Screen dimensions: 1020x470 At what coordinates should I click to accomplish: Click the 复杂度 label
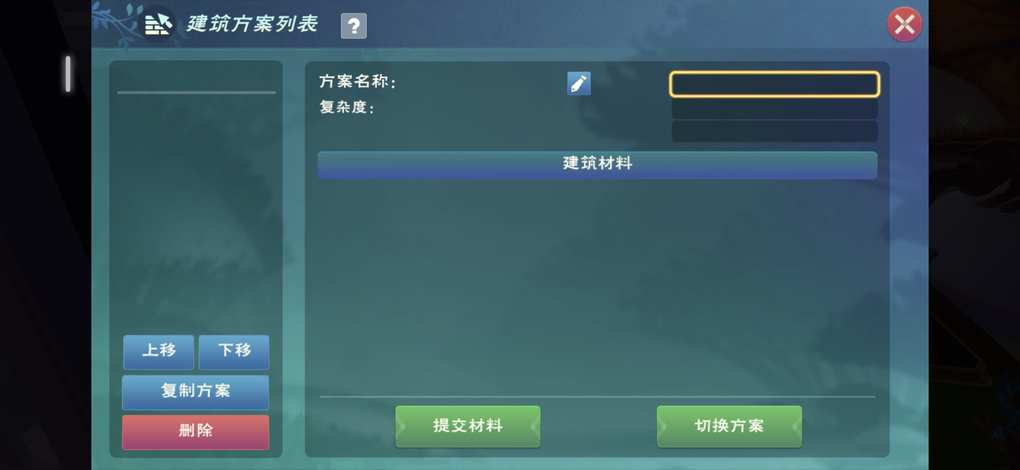(347, 107)
